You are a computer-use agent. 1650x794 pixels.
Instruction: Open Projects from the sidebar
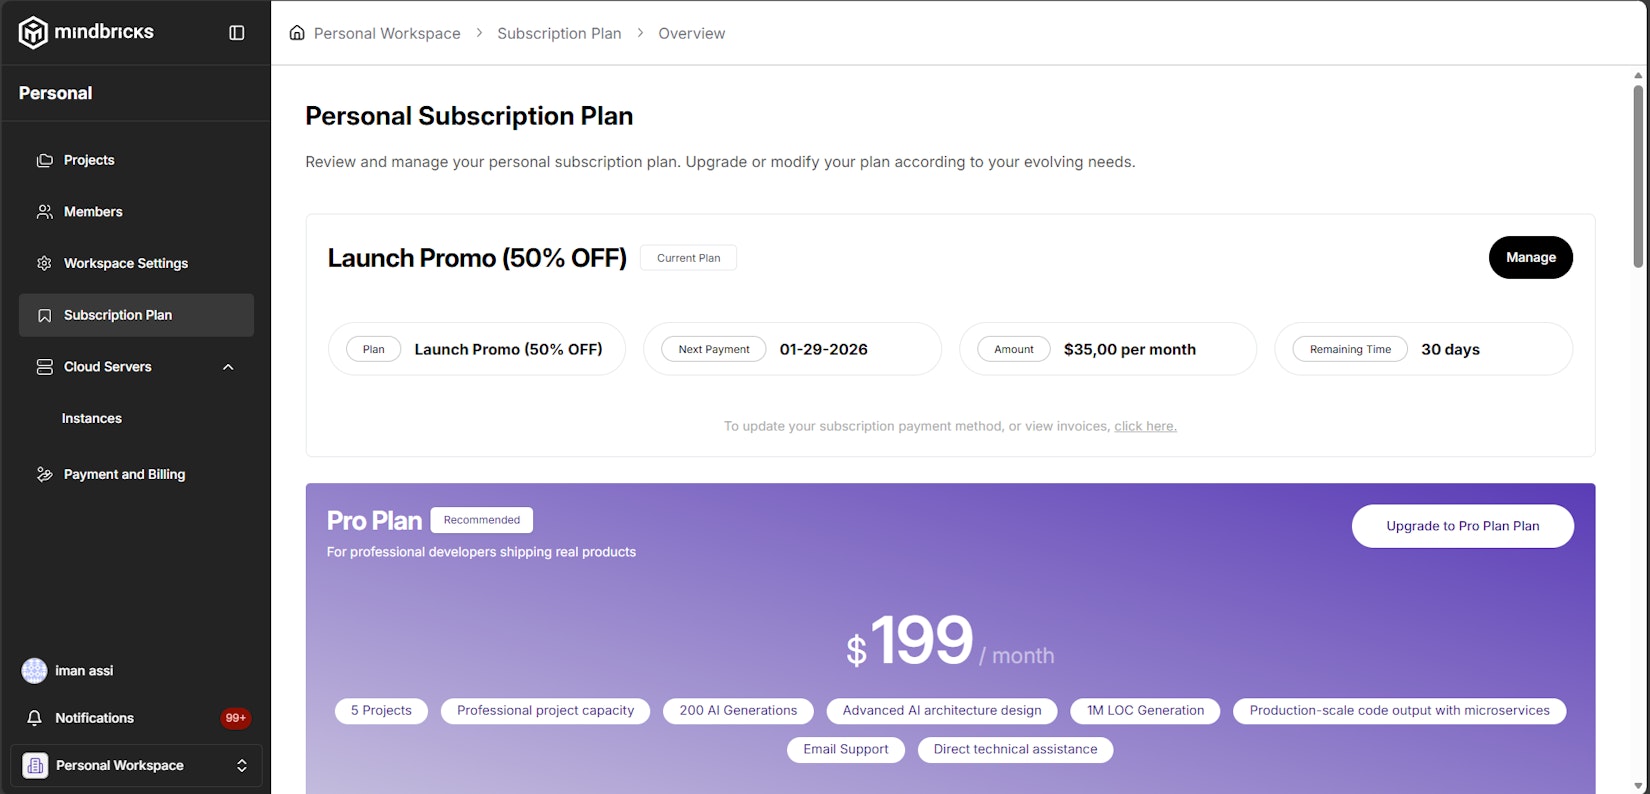(89, 160)
